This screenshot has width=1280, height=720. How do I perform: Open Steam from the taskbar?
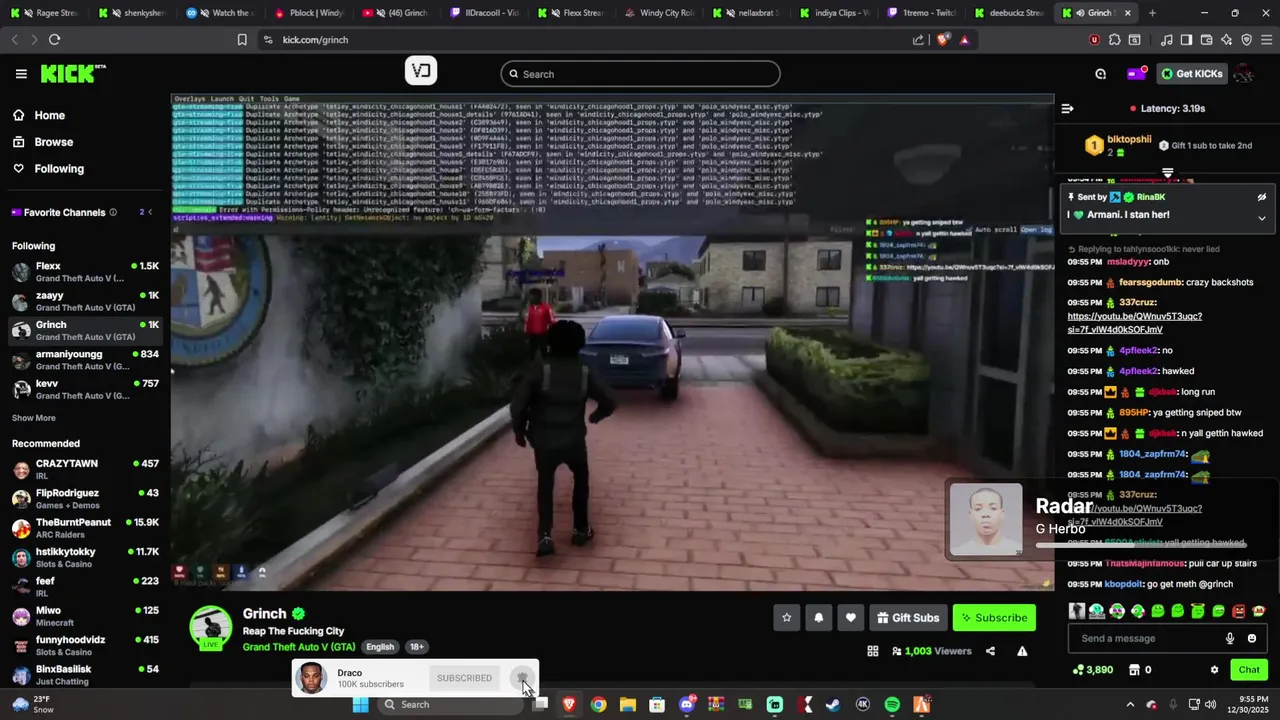point(833,705)
